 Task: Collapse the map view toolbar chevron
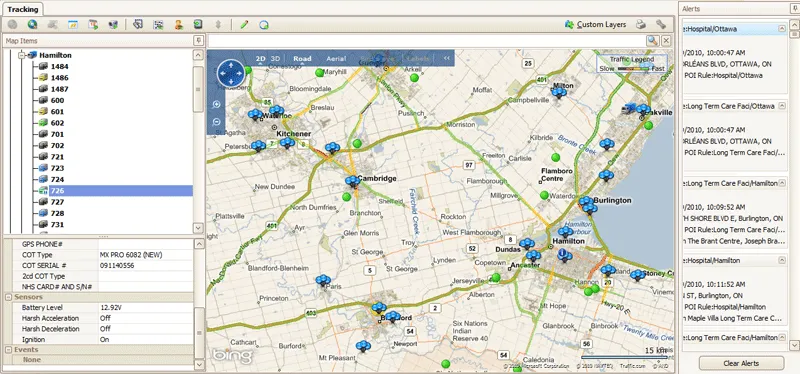point(447,58)
